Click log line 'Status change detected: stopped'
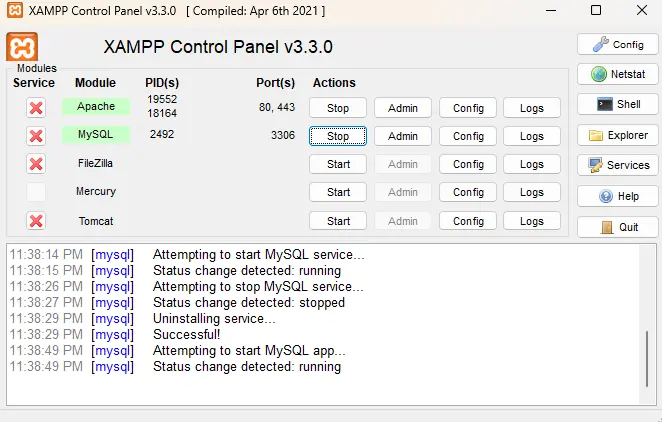The image size is (662, 422). (x=249, y=303)
